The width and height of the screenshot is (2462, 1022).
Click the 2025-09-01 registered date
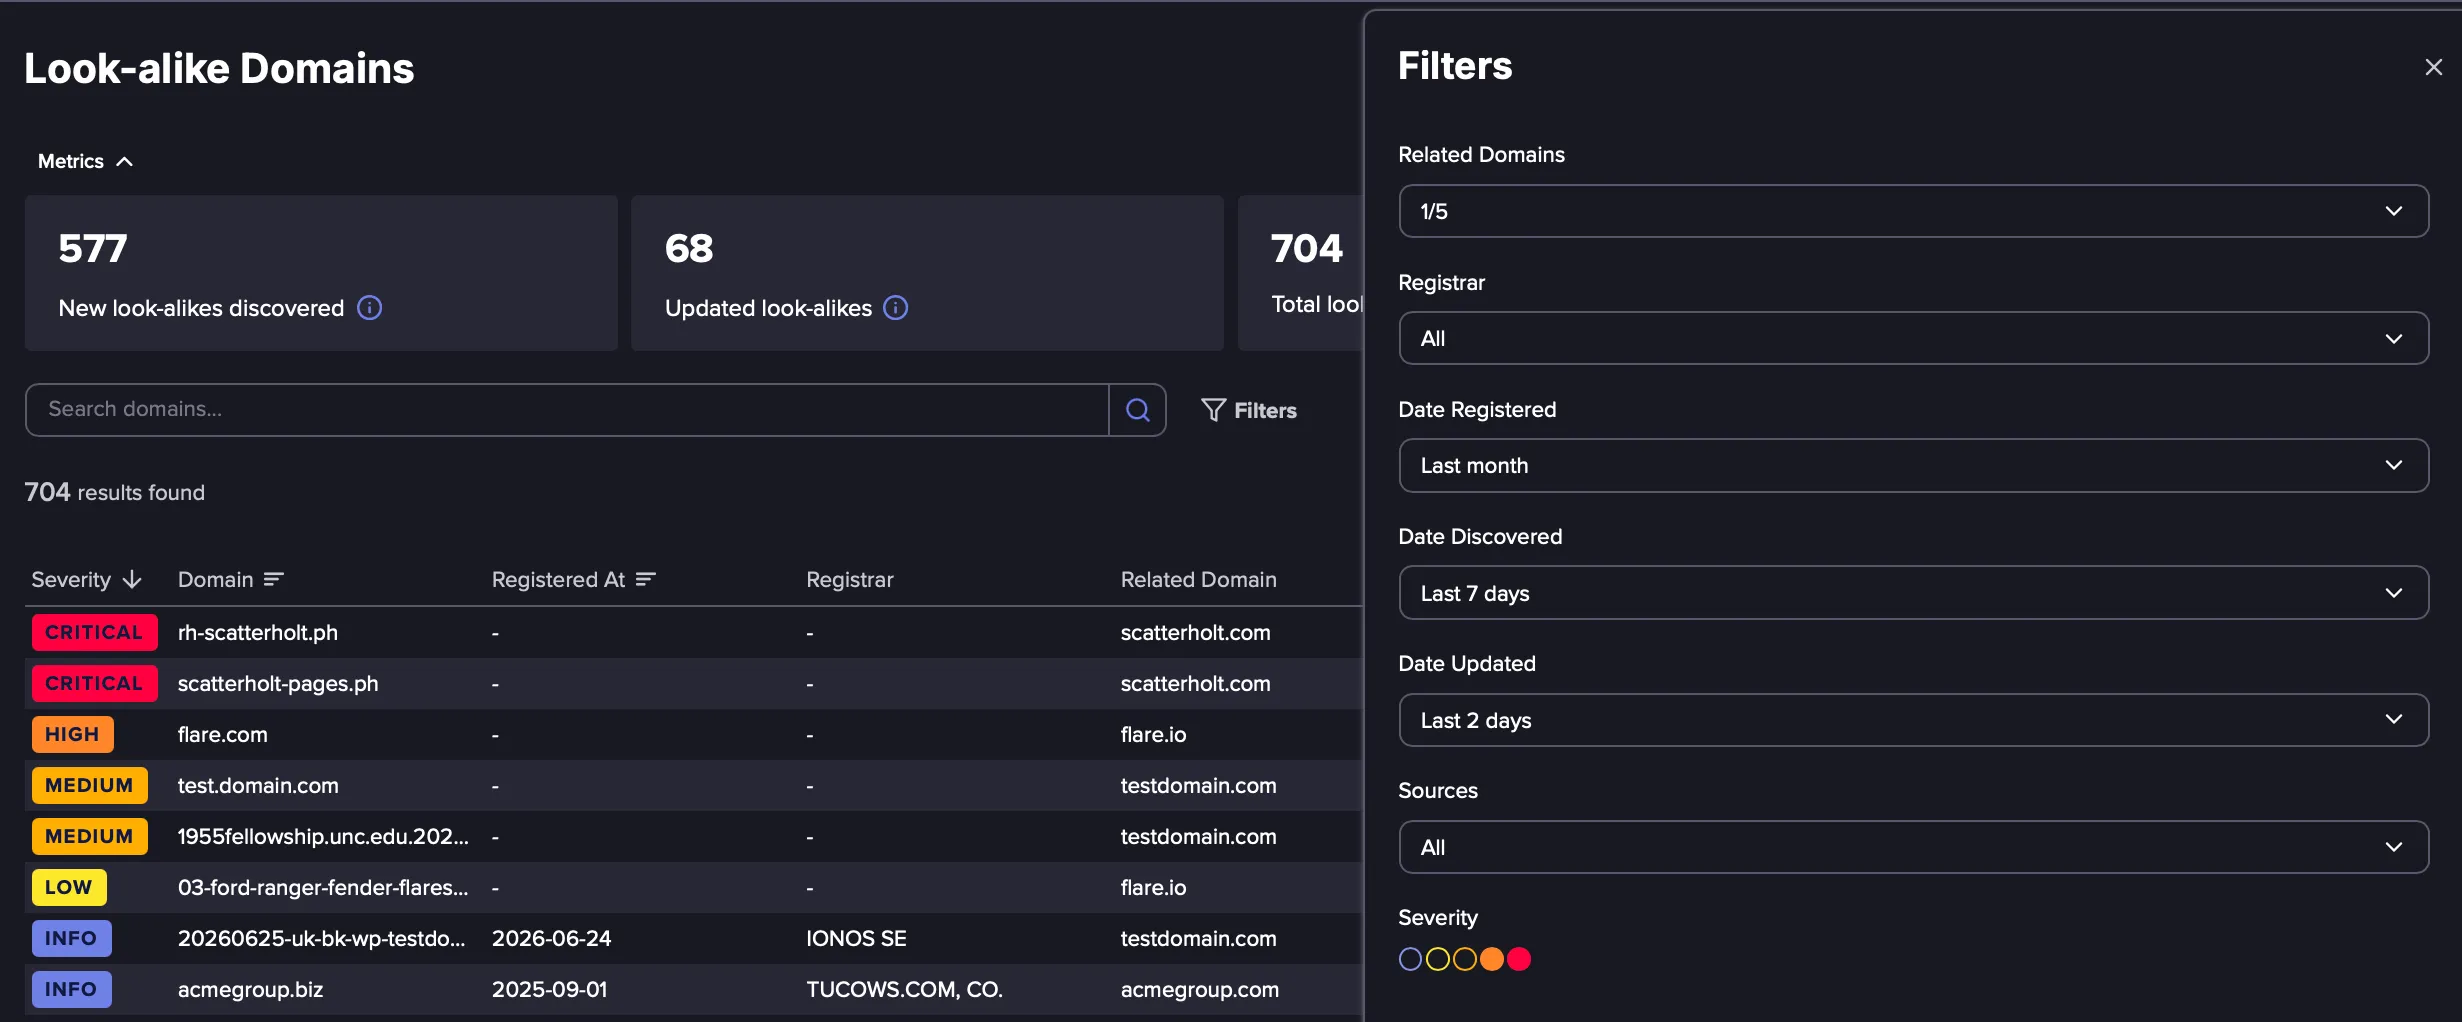(x=549, y=990)
